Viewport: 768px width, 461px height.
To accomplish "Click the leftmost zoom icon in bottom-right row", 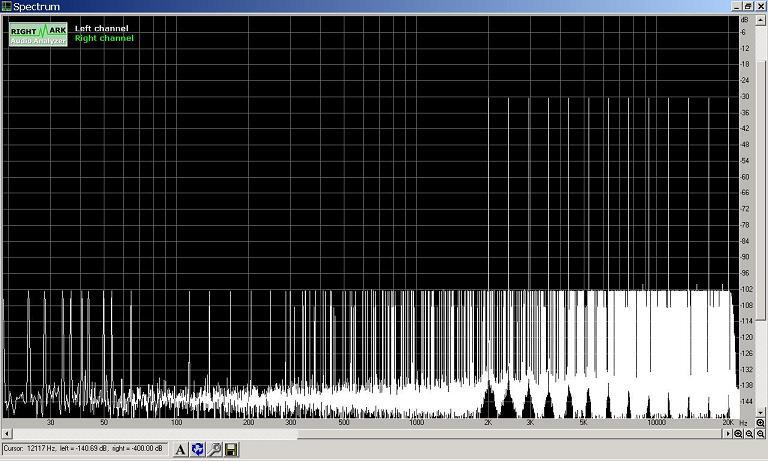I will pos(738,434).
